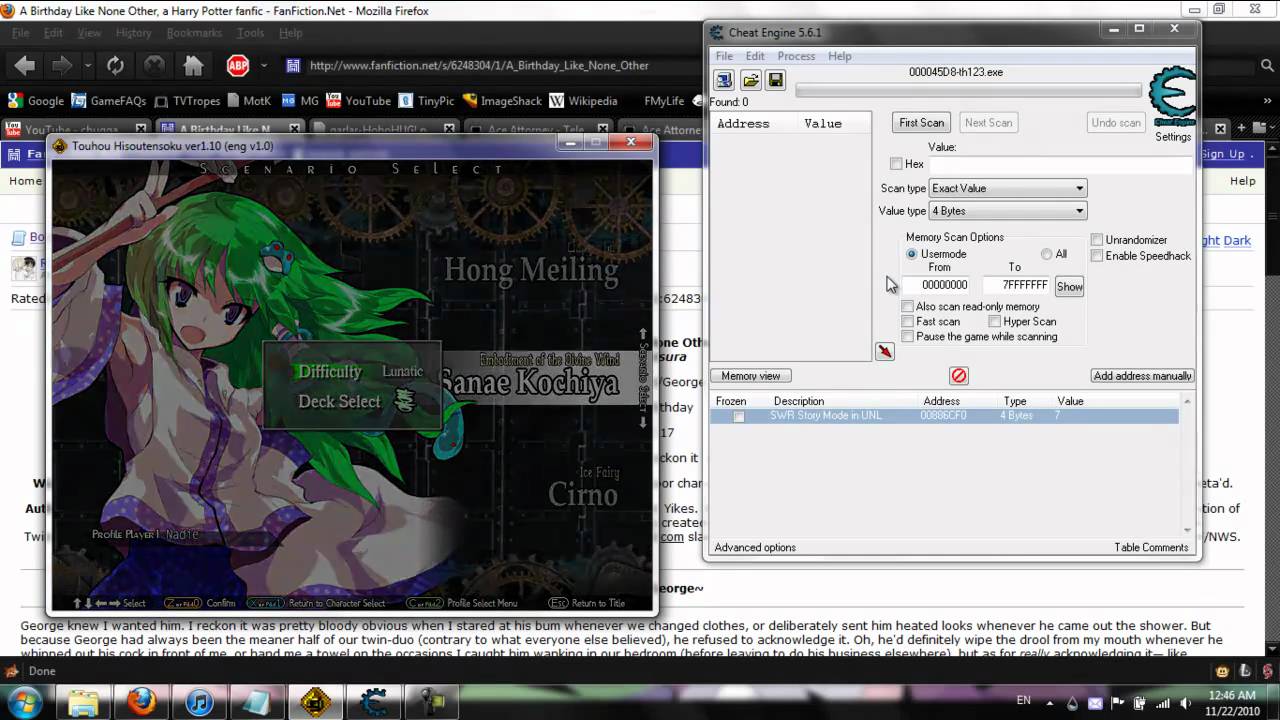This screenshot has height=720, width=1280.
Task: Click the red arrow add-to-list icon
Action: coord(885,351)
